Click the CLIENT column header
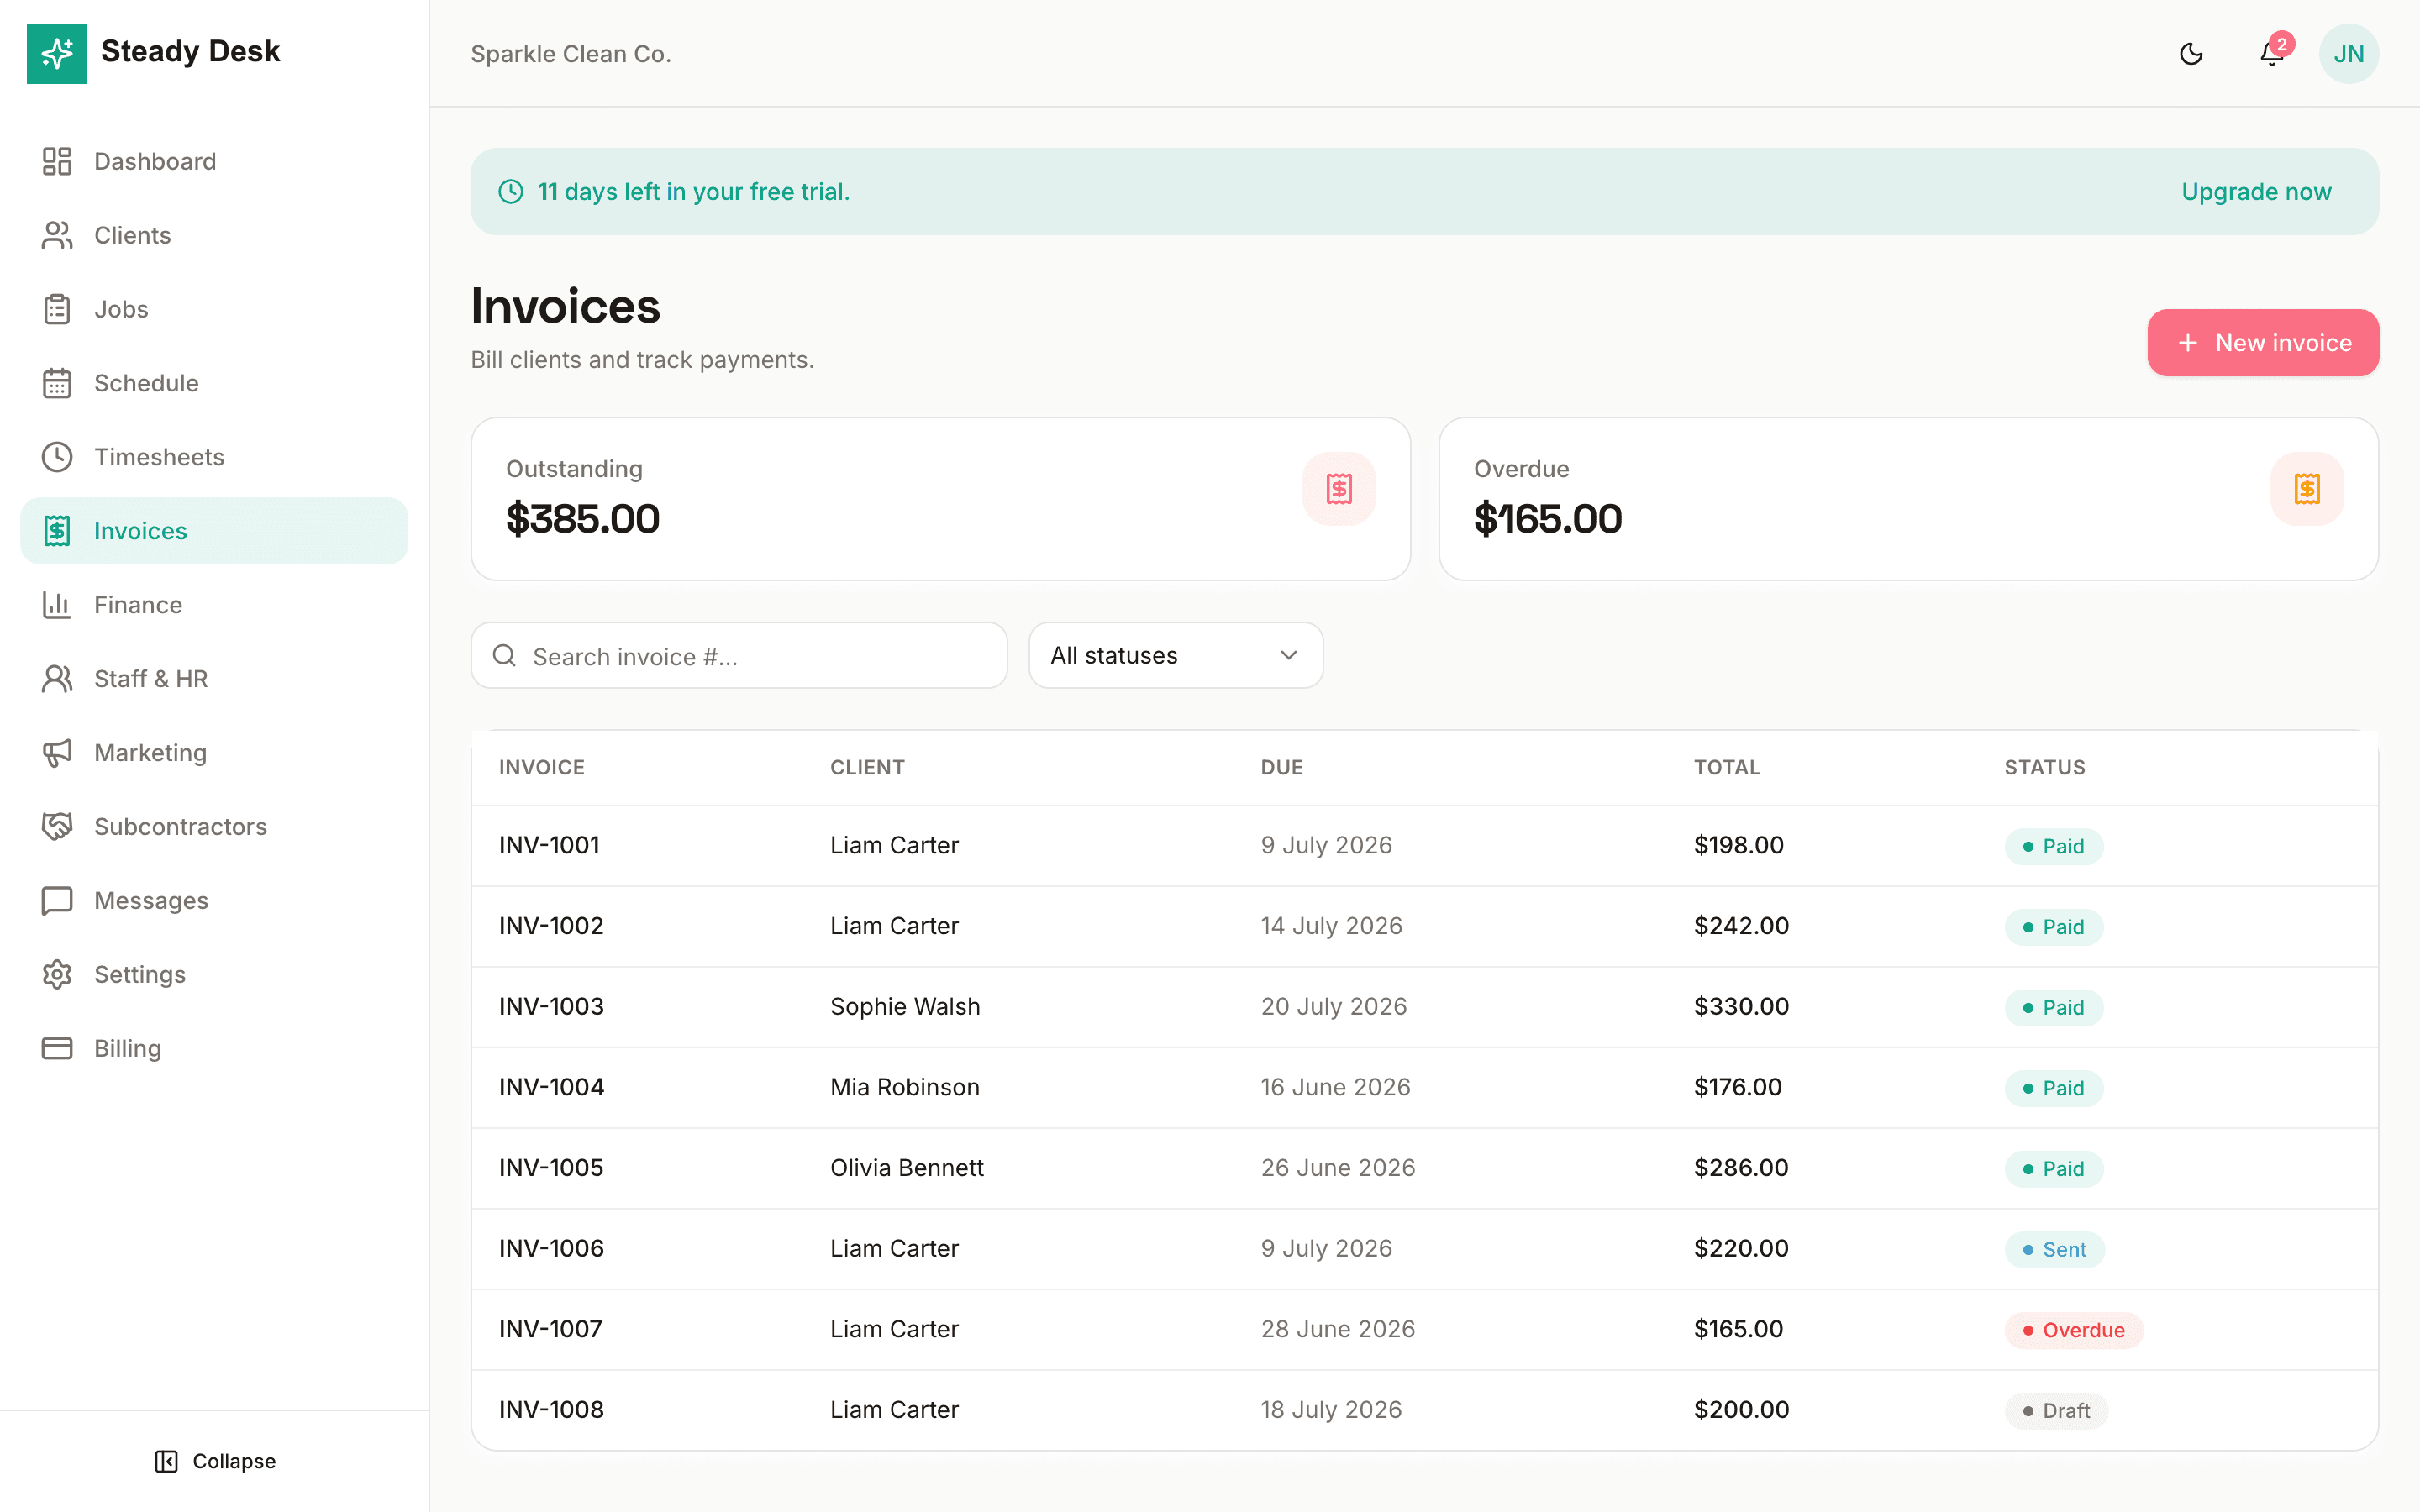The height and width of the screenshot is (1512, 2420). click(x=867, y=767)
